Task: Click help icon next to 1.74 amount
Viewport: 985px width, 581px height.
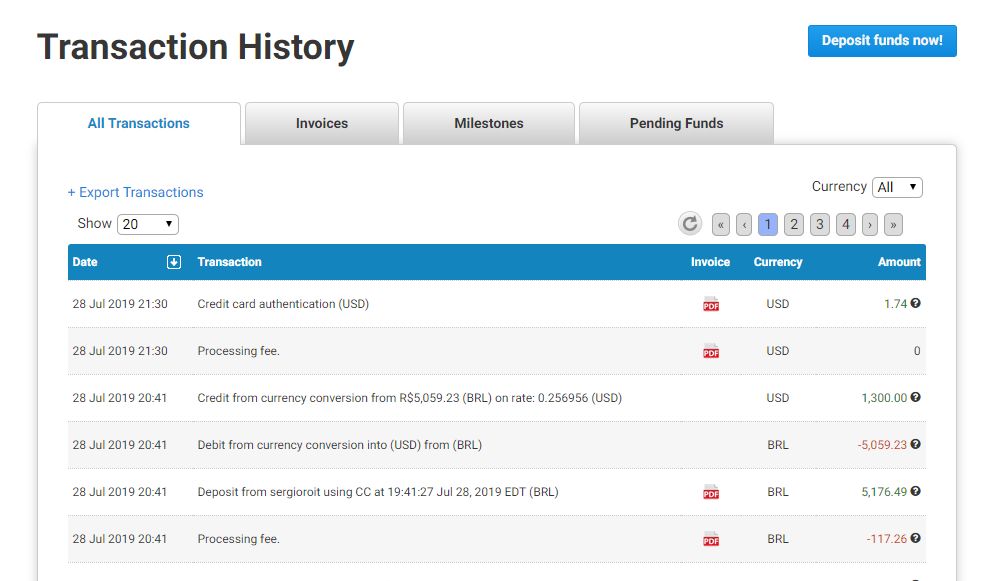Action: pos(916,303)
